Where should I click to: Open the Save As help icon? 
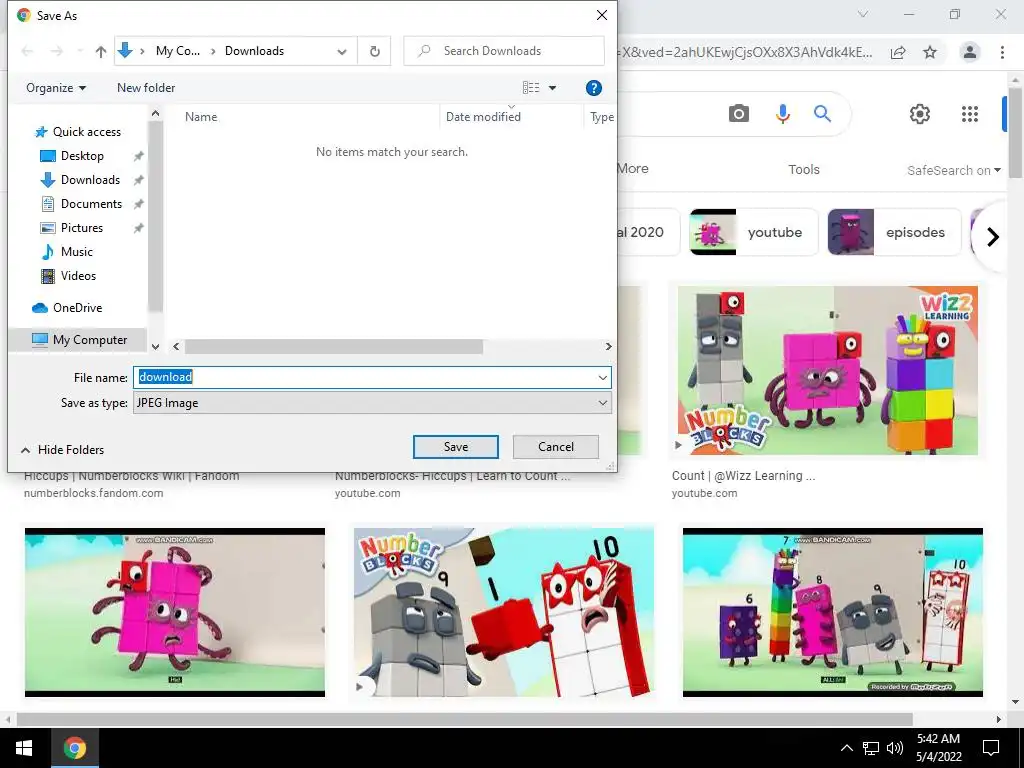(593, 88)
